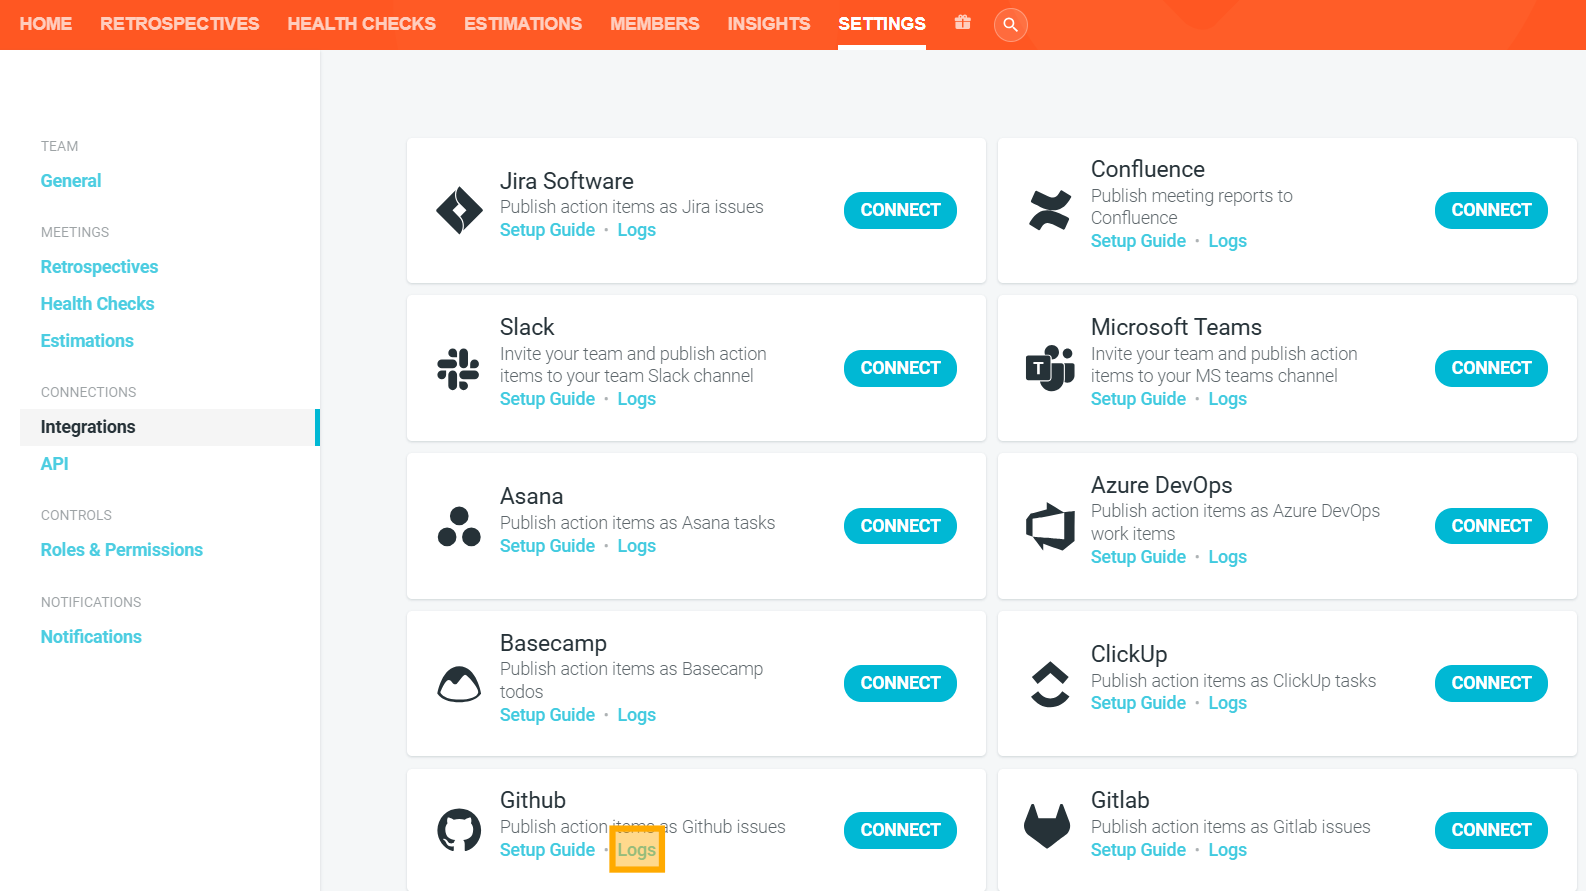The height and width of the screenshot is (891, 1586).
Task: Connect Gitlab integration
Action: [x=1491, y=830]
